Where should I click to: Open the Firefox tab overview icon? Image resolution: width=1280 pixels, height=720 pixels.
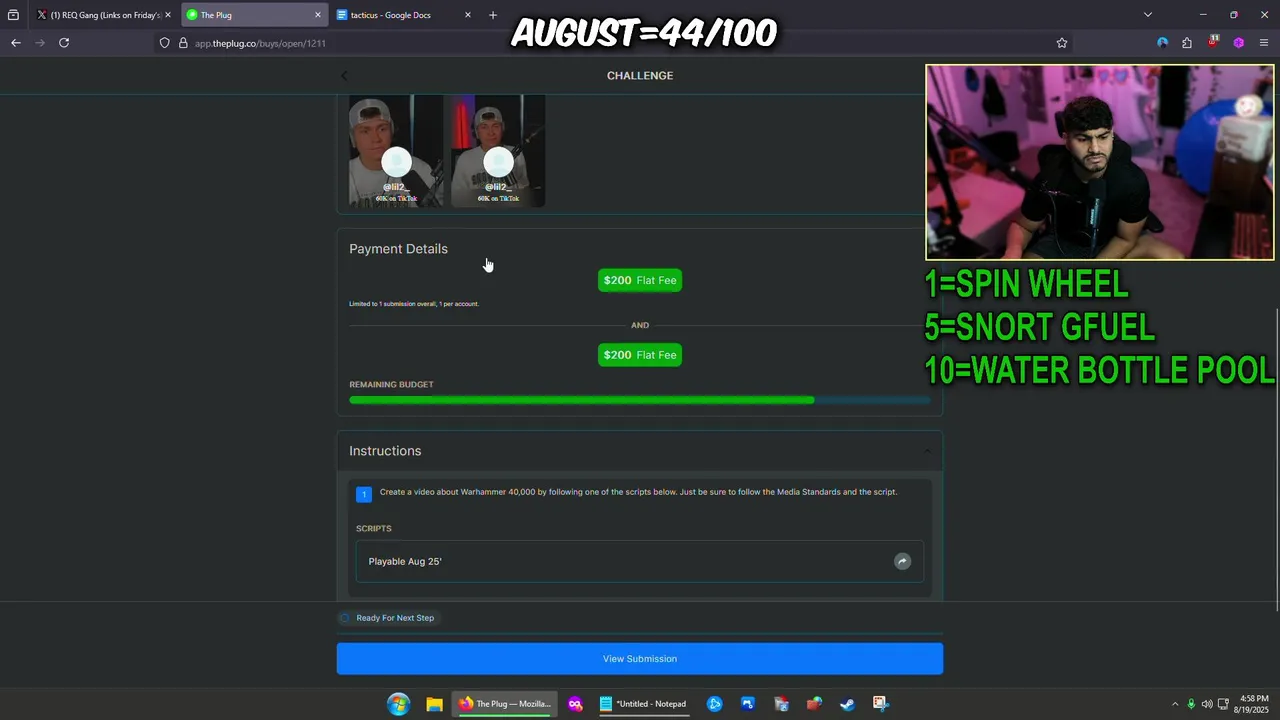click(x=13, y=15)
